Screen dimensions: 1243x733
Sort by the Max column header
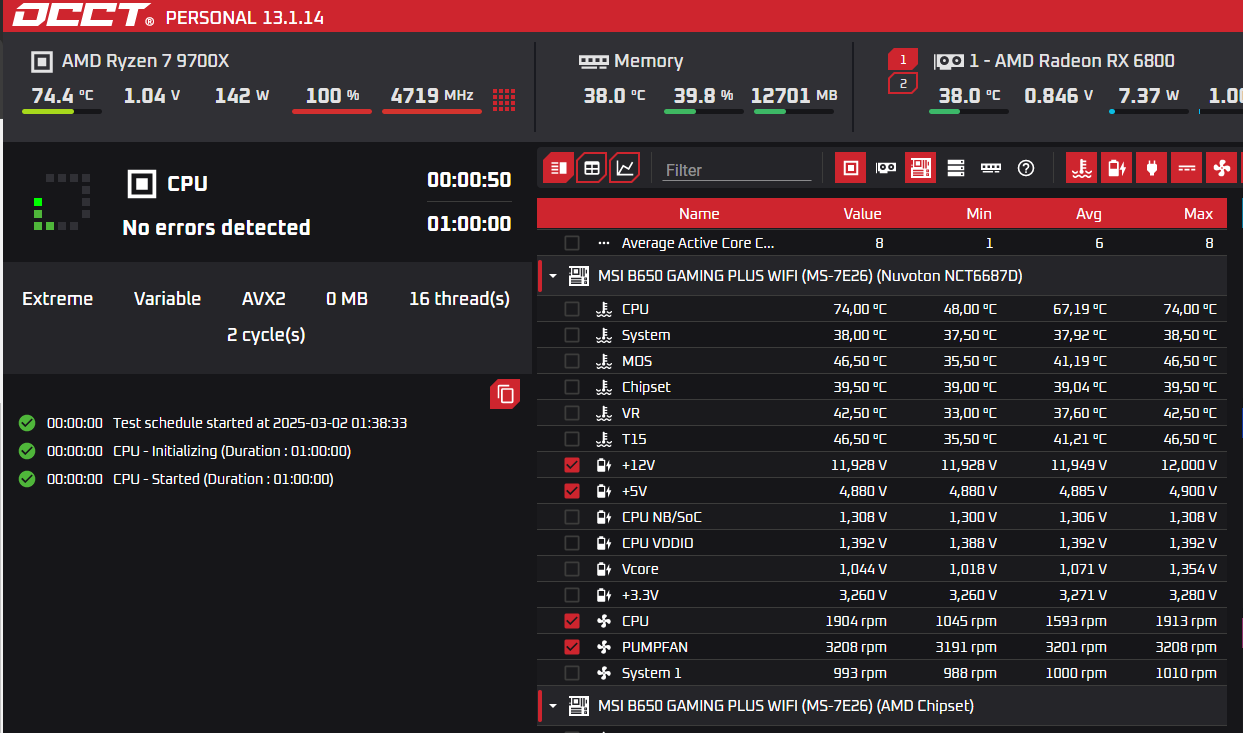coord(1198,213)
